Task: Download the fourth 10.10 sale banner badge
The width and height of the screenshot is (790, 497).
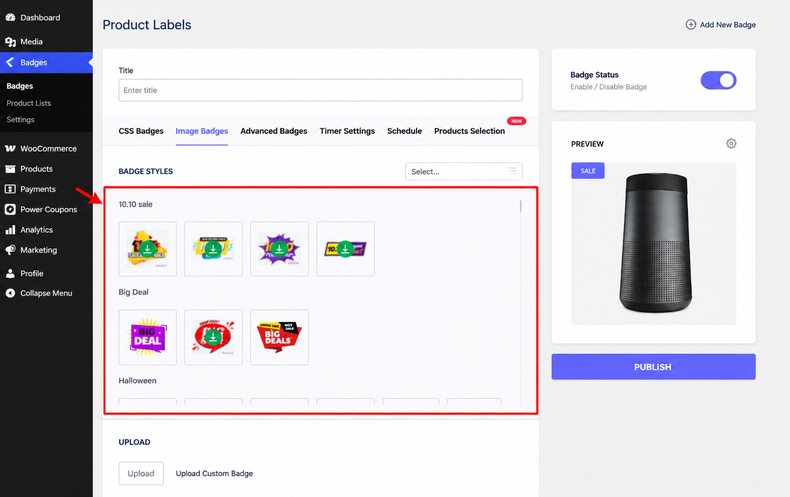Action: (345, 248)
